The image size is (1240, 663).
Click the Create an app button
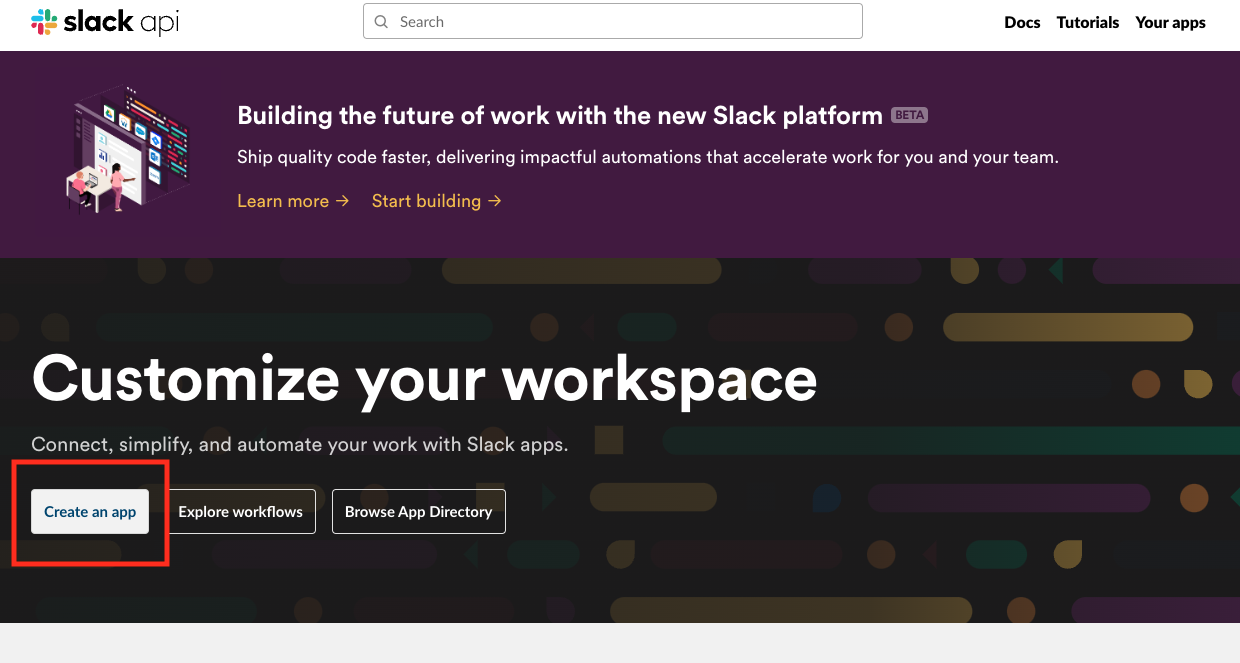coord(89,511)
